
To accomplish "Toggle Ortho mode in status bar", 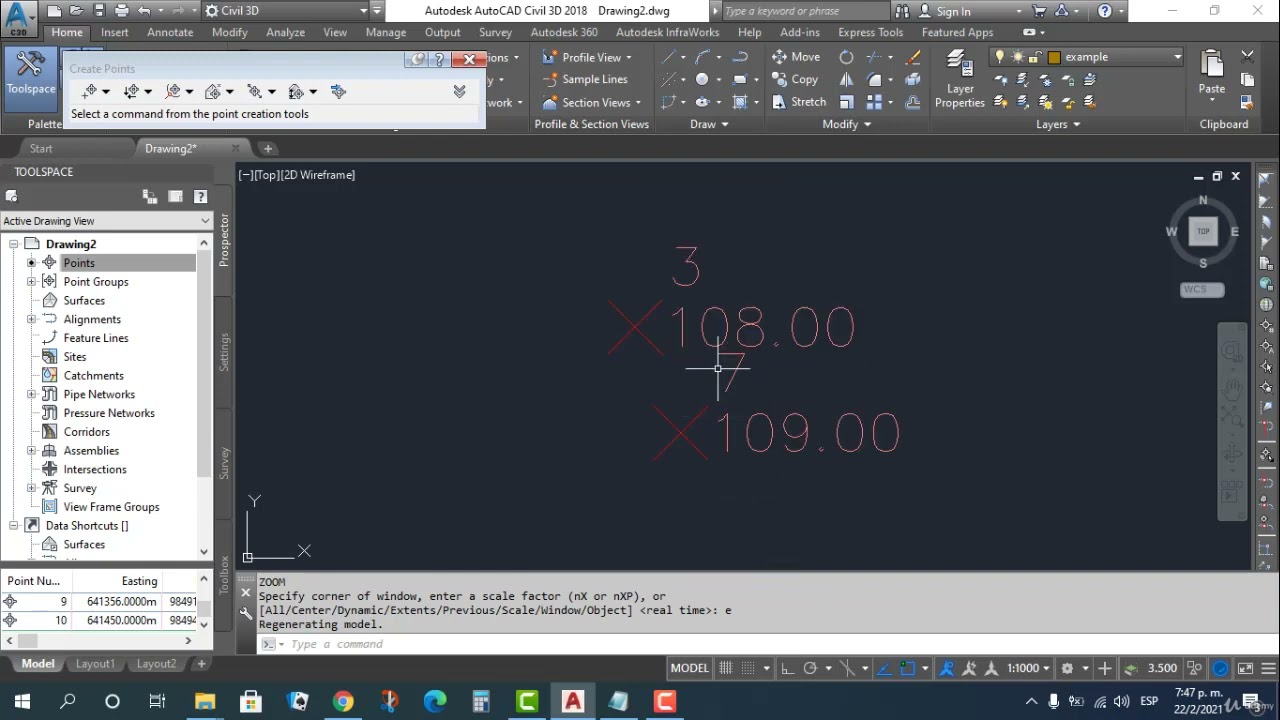I will pos(787,668).
